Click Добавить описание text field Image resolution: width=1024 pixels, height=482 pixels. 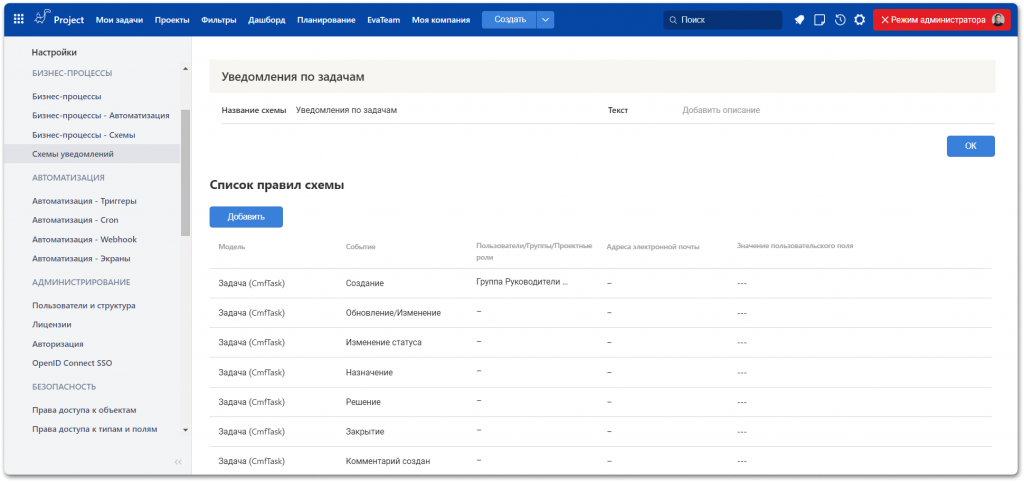721,110
